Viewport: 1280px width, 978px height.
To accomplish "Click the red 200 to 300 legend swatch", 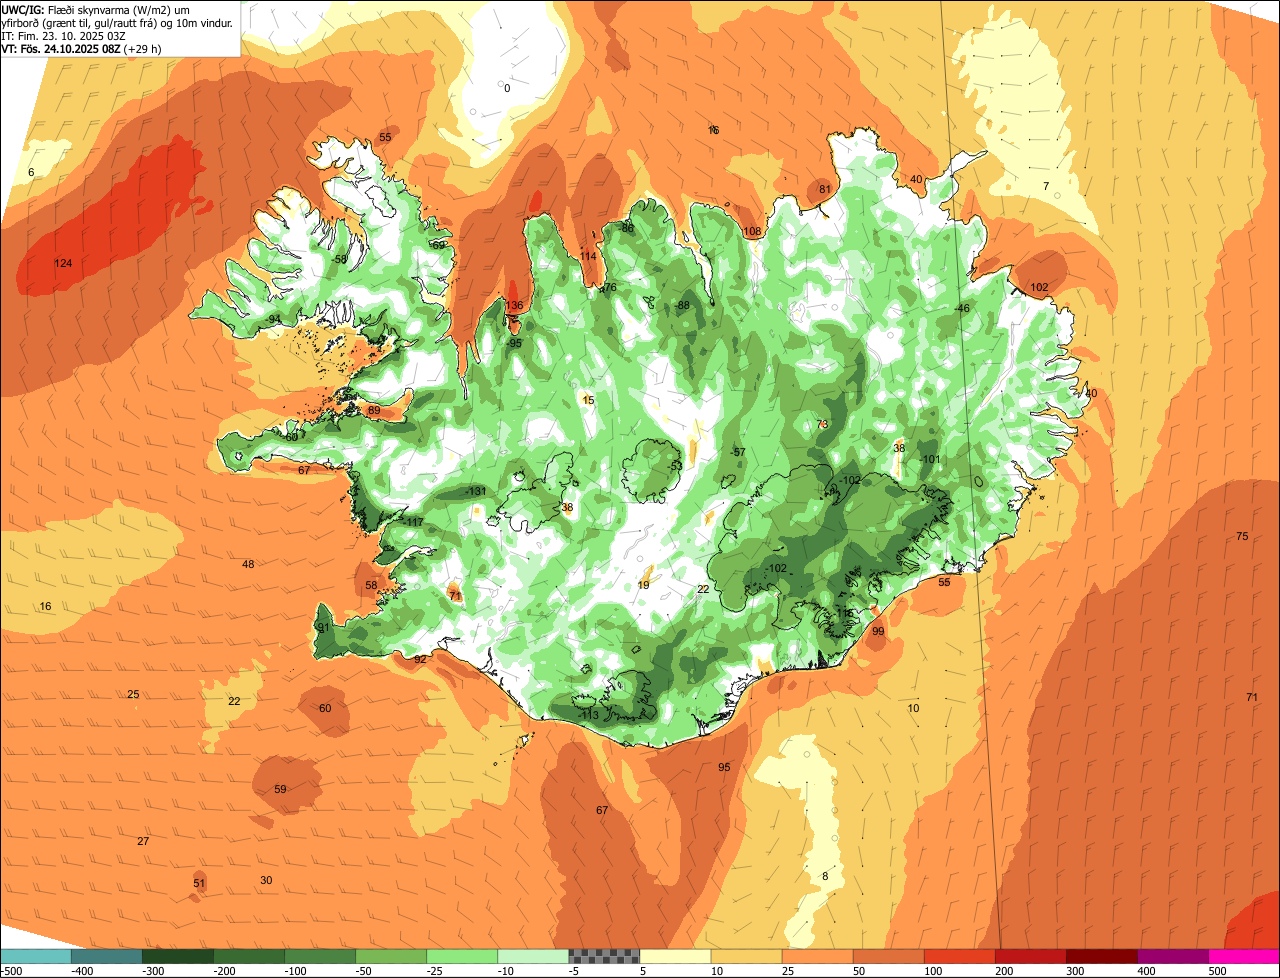I will click(x=1029, y=956).
